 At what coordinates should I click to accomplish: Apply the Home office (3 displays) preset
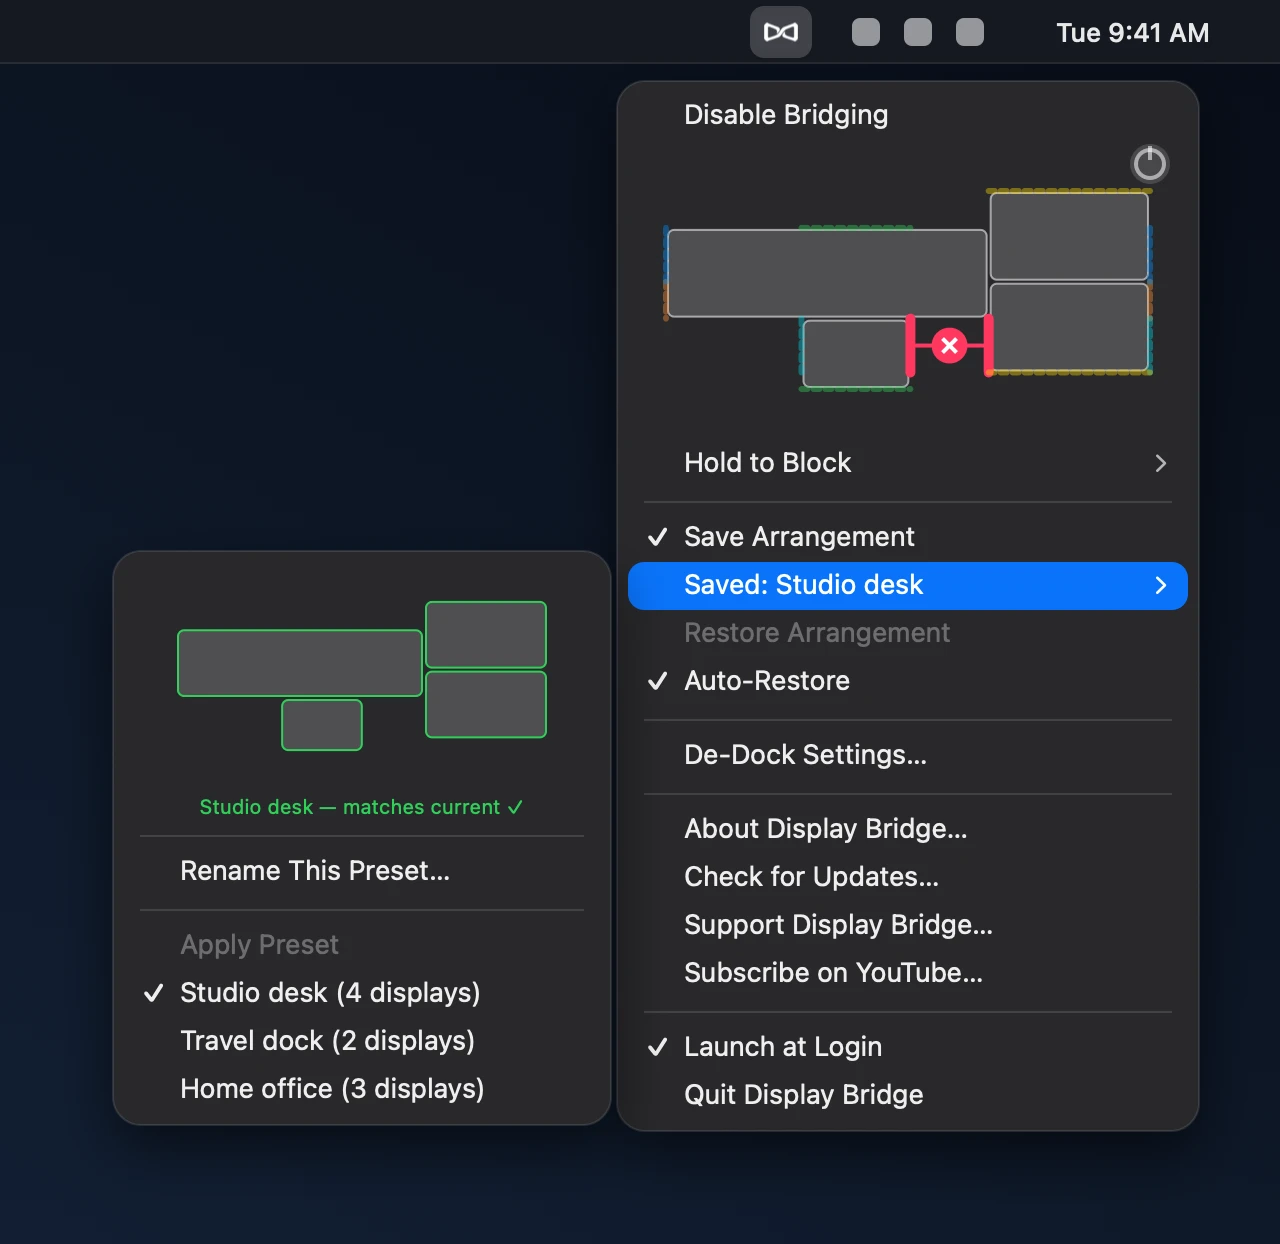point(362,1089)
